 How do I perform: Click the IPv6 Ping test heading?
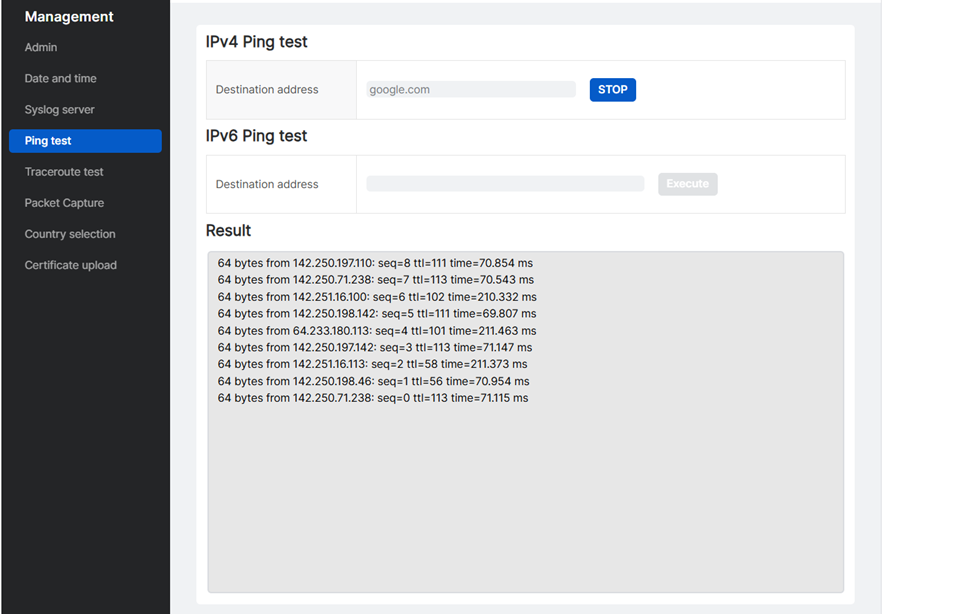pos(257,136)
